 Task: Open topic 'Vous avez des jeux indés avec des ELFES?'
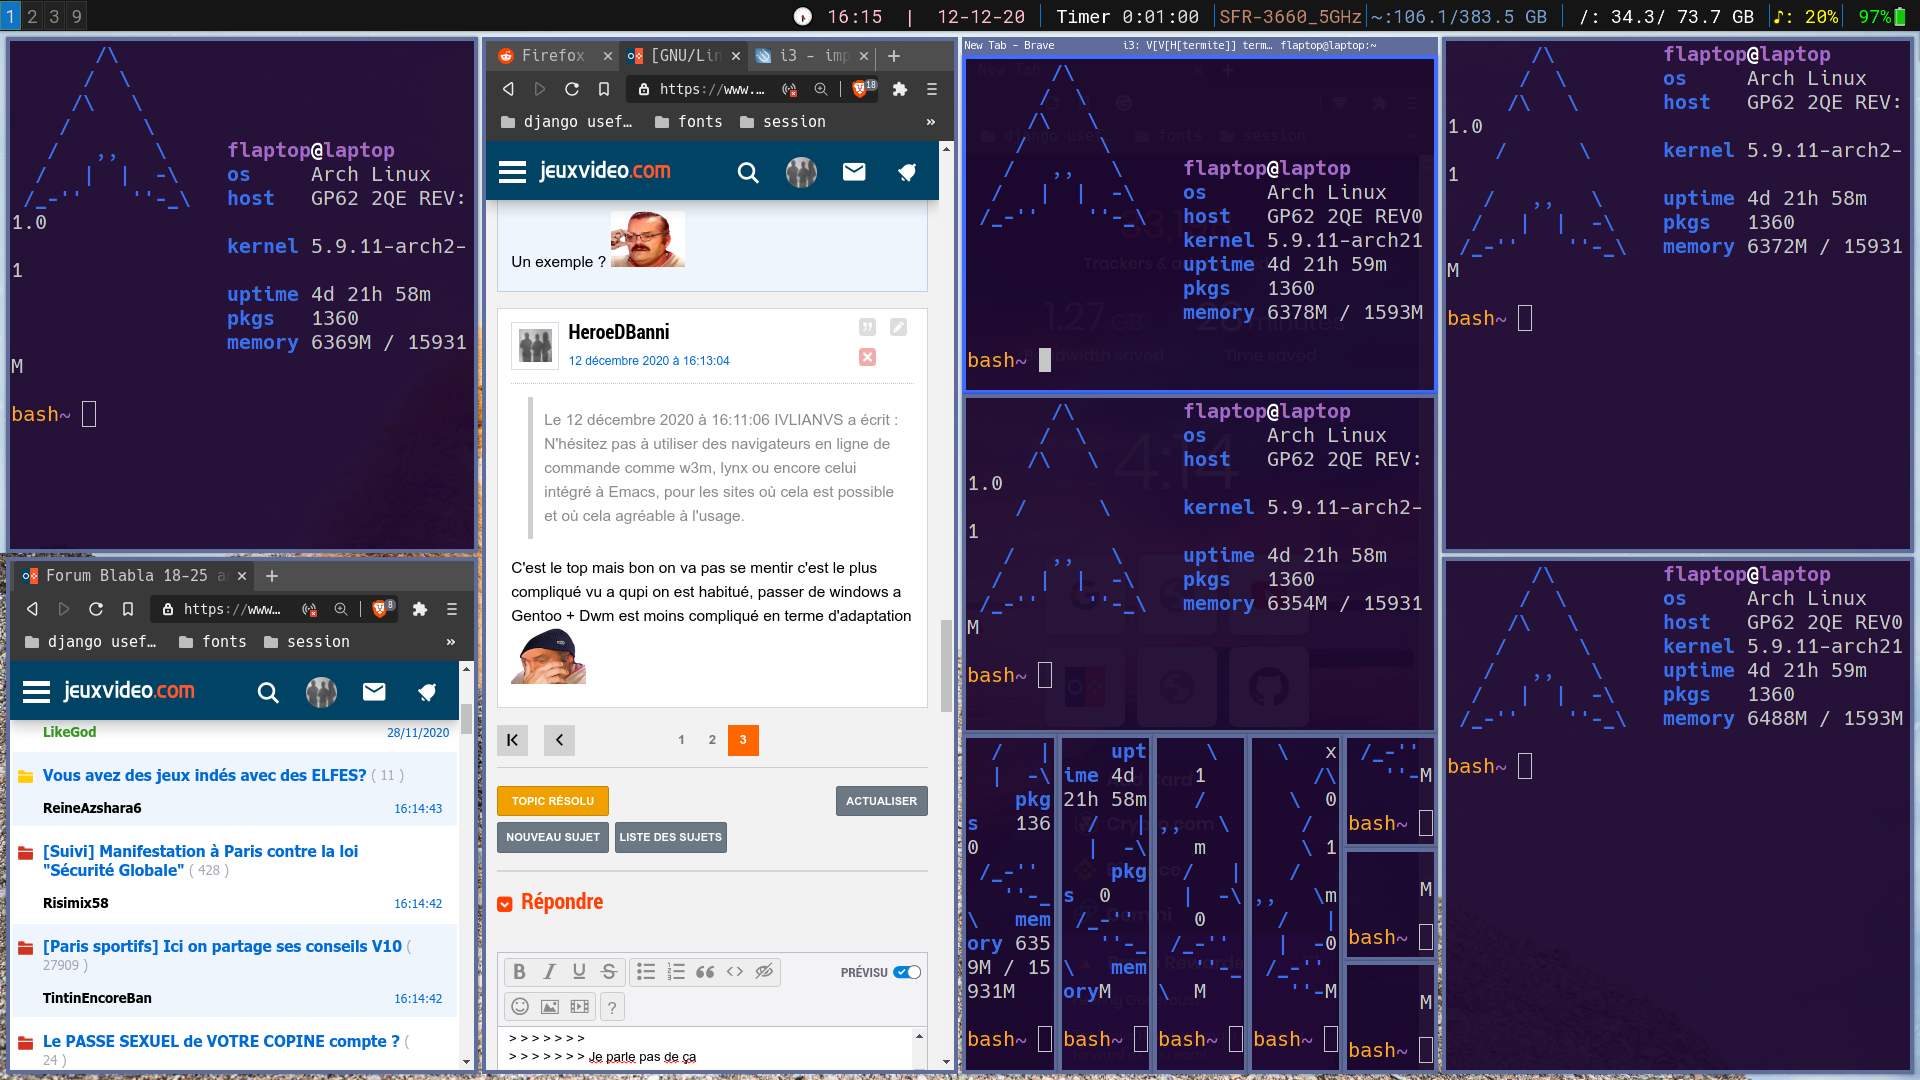(204, 775)
